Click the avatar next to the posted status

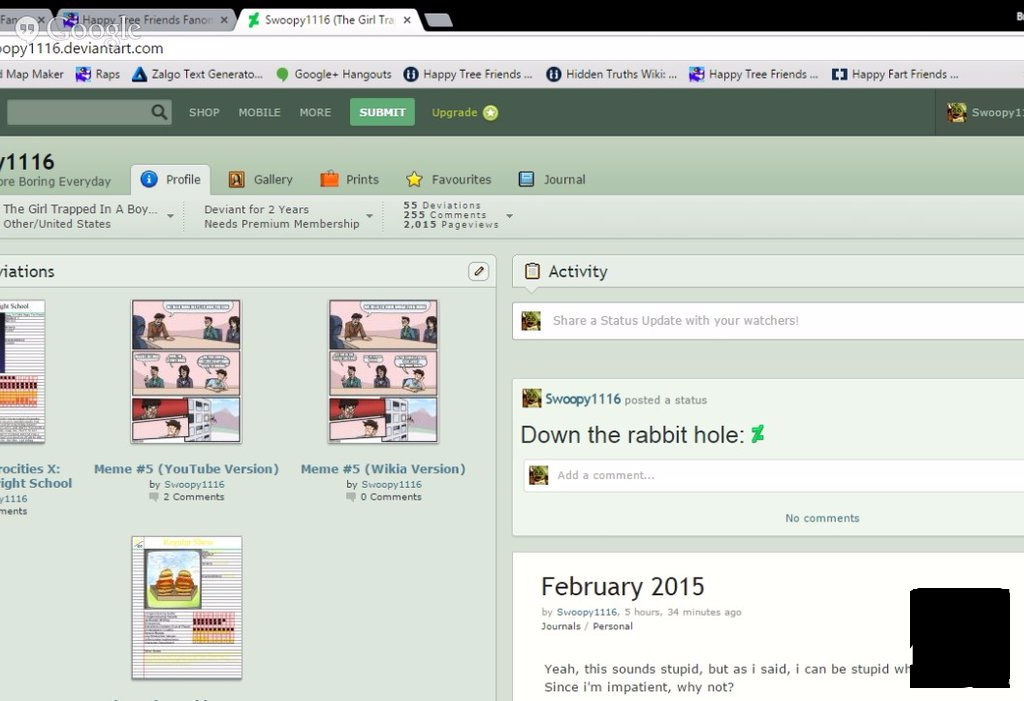[532, 399]
